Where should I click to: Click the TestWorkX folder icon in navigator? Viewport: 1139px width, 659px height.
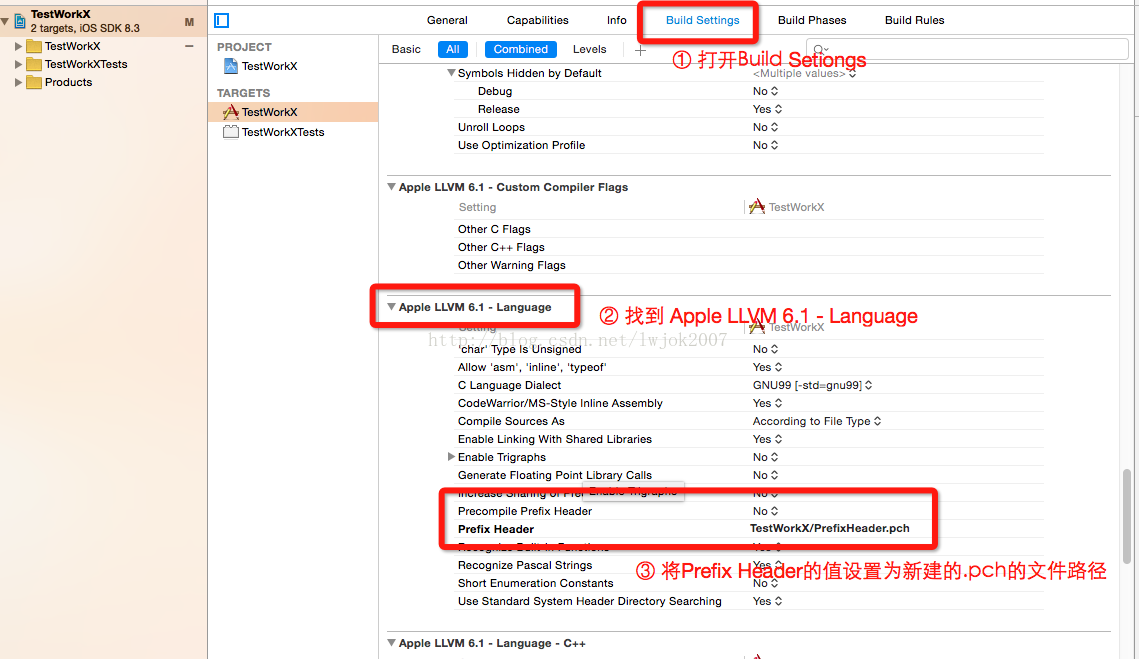(33, 46)
